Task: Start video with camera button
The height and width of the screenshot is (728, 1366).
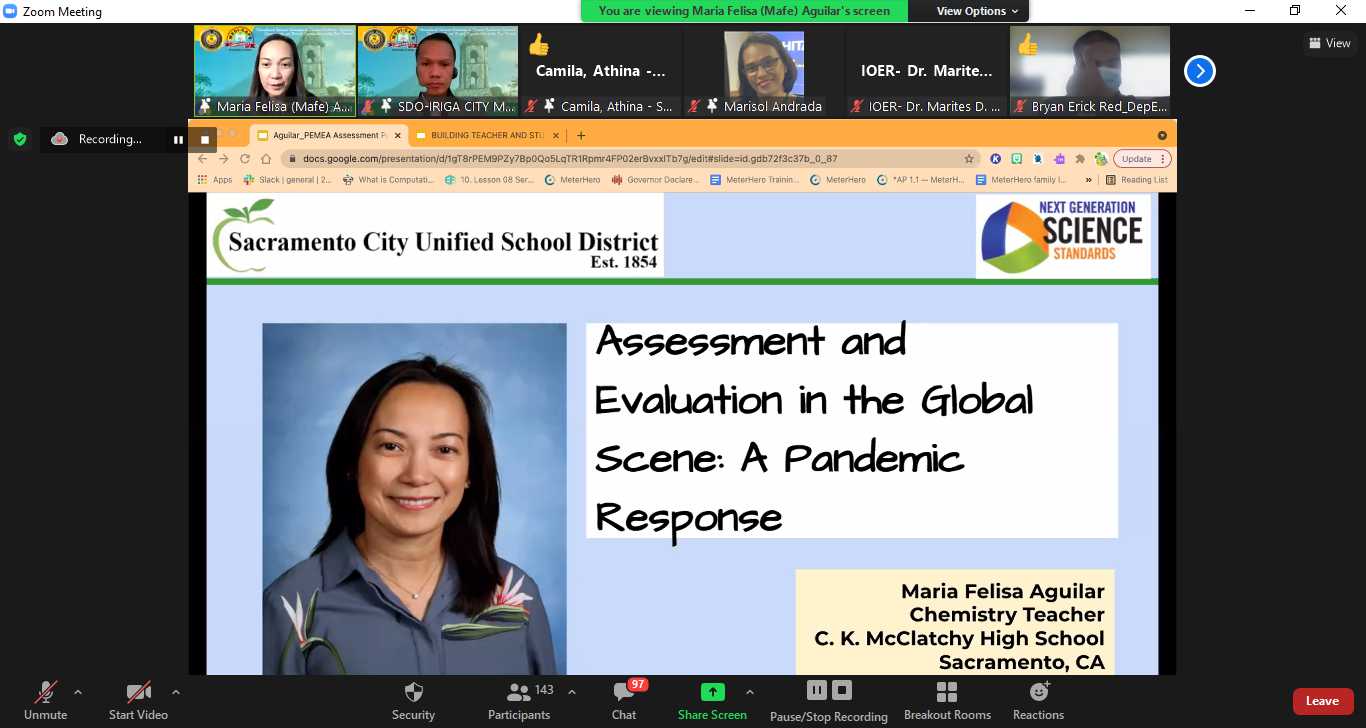Action: tap(138, 693)
